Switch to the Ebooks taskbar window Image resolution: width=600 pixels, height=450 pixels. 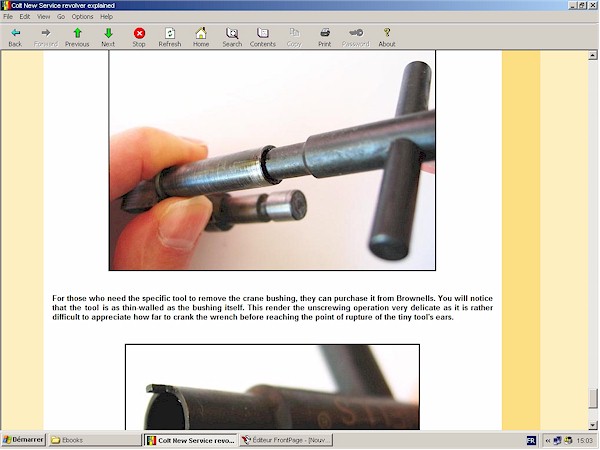[x=95, y=440]
